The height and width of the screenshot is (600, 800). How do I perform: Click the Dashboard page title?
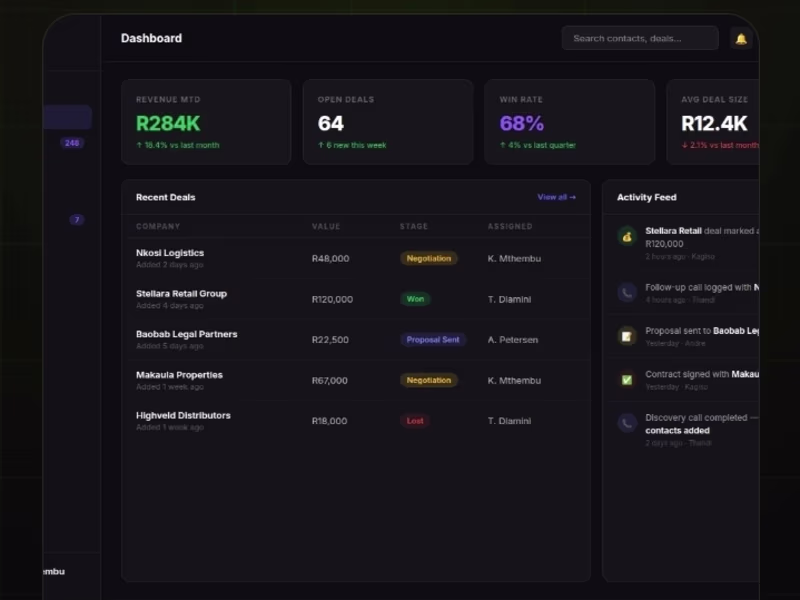[151, 38]
